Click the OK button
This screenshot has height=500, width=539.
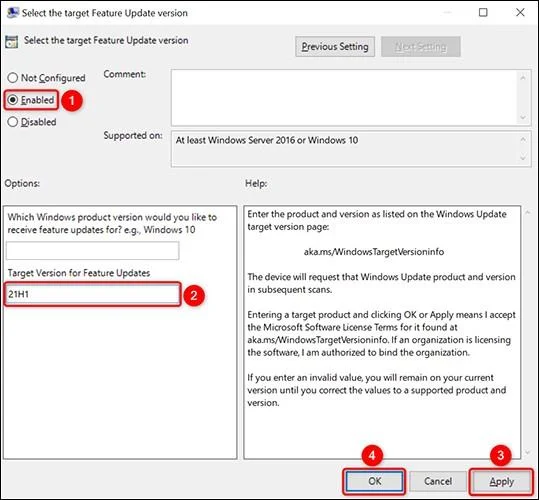[x=374, y=481]
